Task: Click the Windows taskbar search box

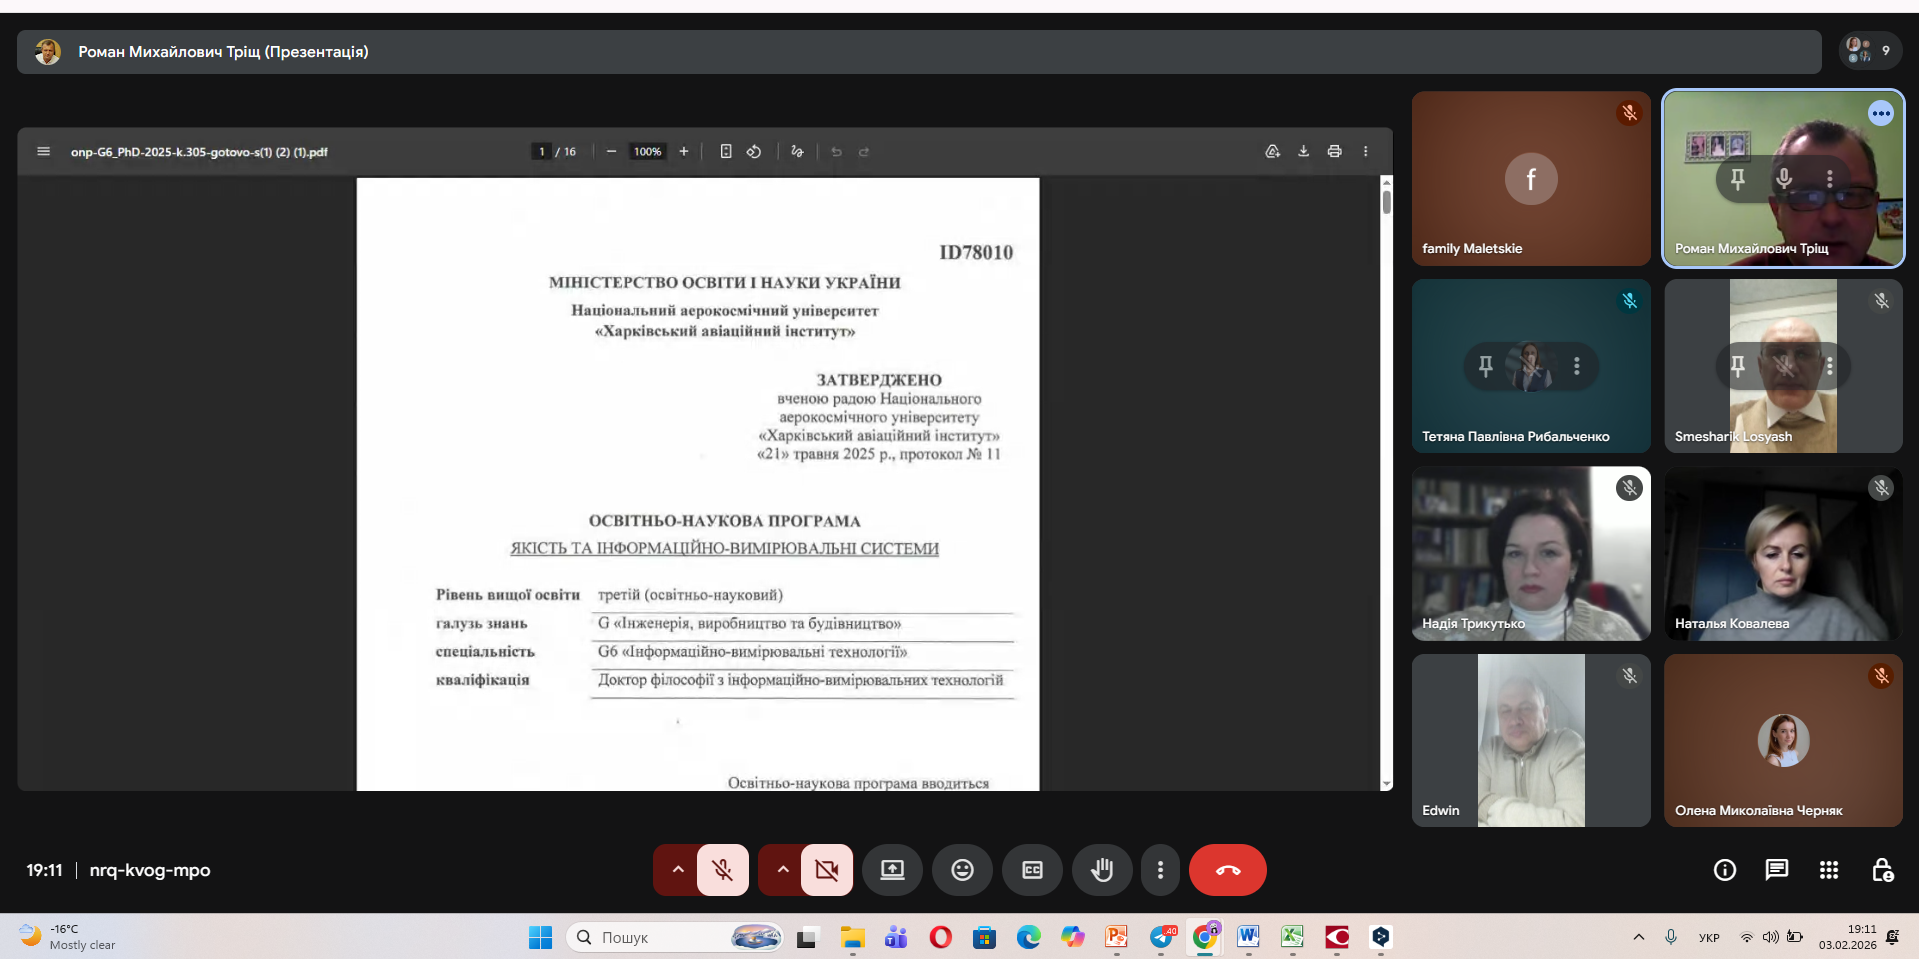Action: point(660,937)
